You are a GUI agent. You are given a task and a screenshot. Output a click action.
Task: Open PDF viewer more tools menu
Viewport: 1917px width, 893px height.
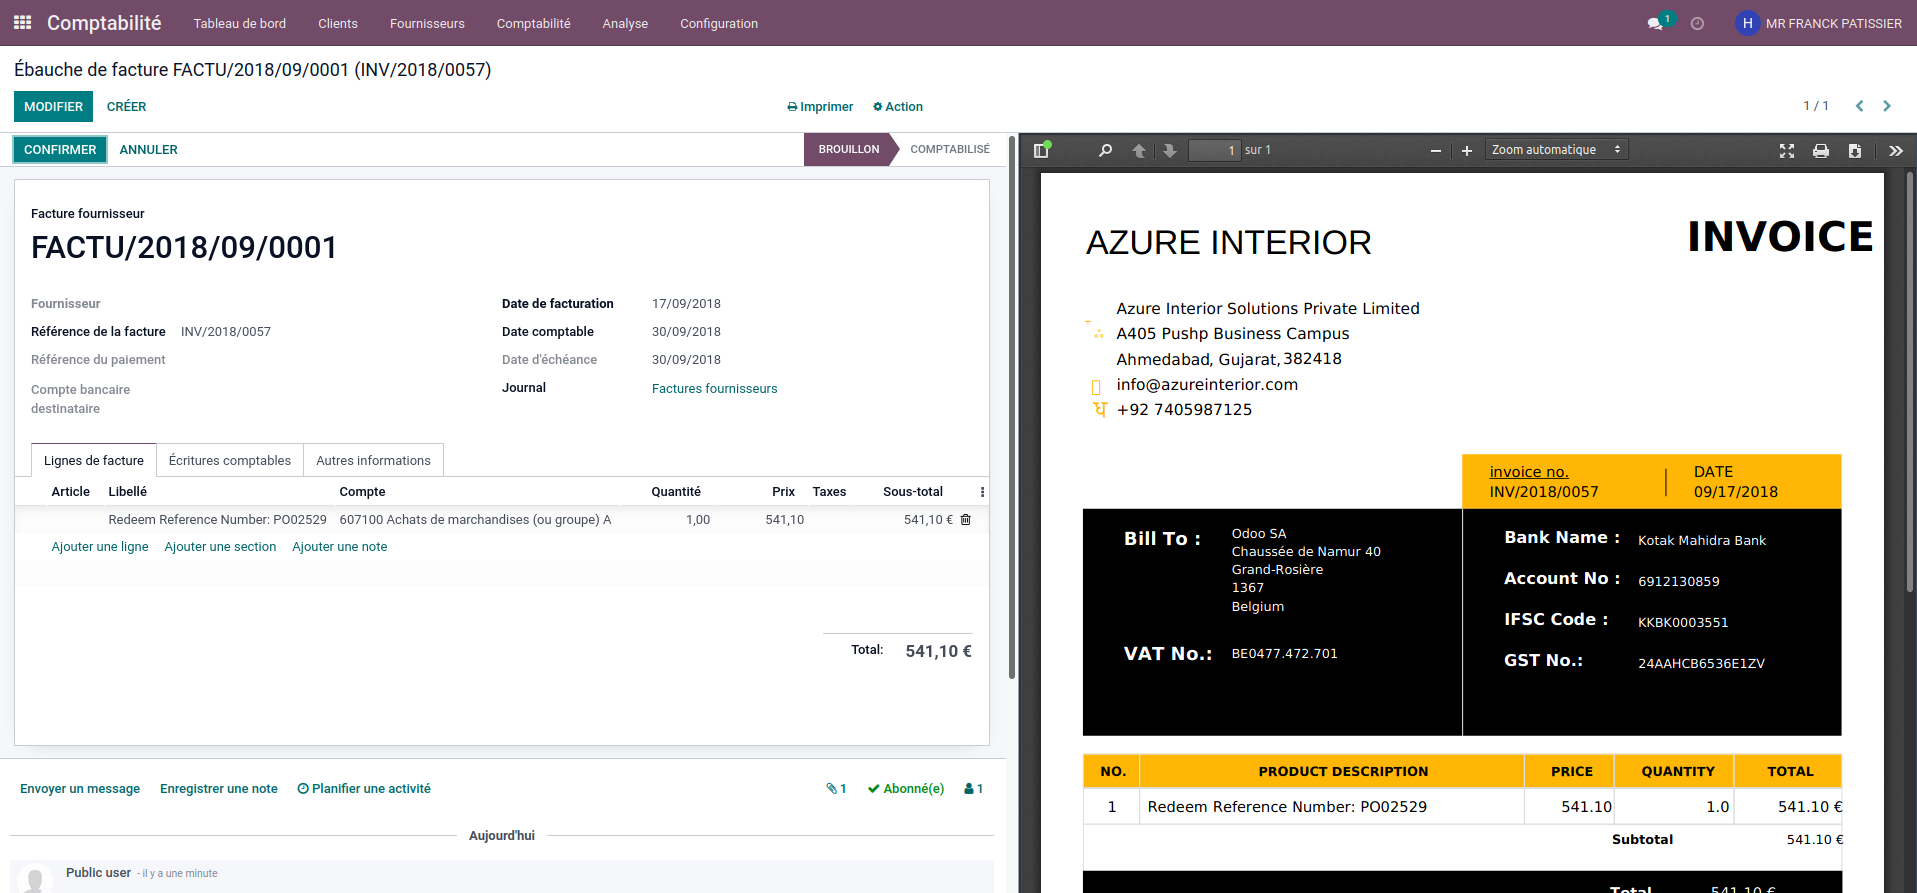[x=1896, y=151]
